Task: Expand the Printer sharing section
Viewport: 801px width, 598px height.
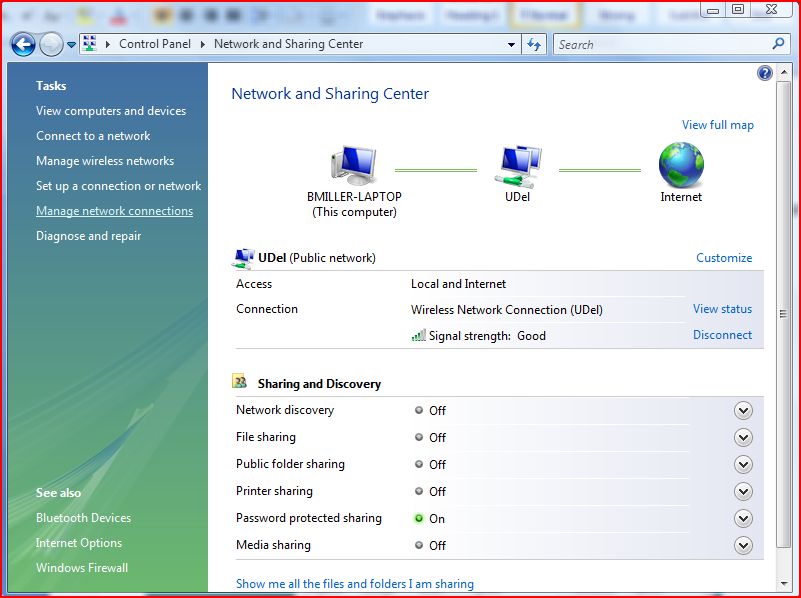Action: (x=743, y=491)
